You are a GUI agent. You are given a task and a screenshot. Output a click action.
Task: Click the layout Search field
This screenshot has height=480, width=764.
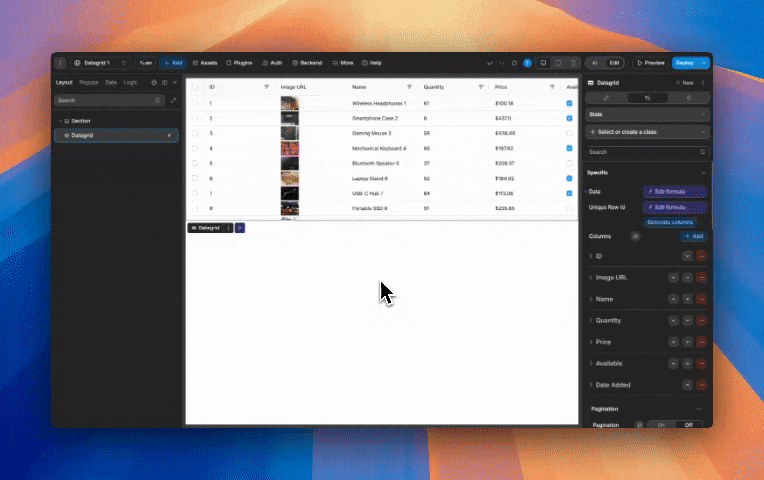point(109,100)
